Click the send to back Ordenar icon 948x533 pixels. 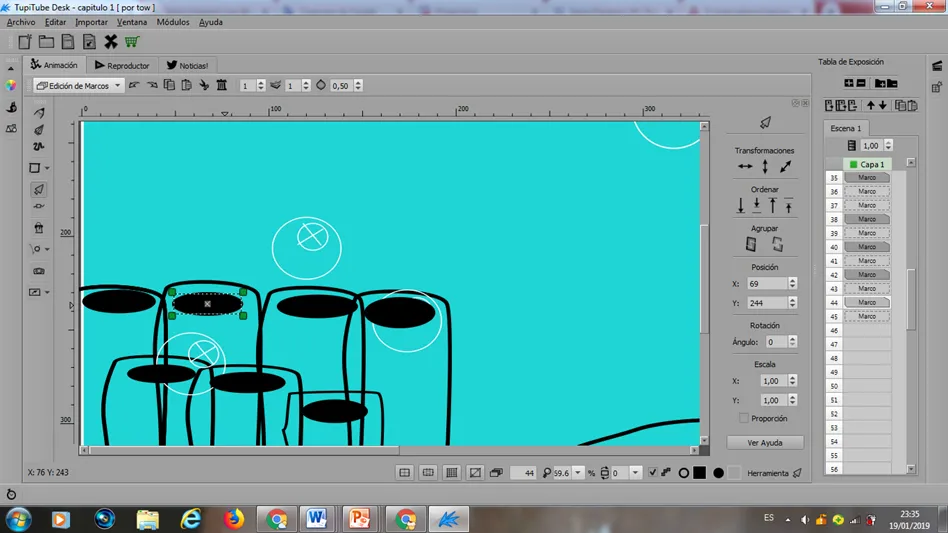740,205
